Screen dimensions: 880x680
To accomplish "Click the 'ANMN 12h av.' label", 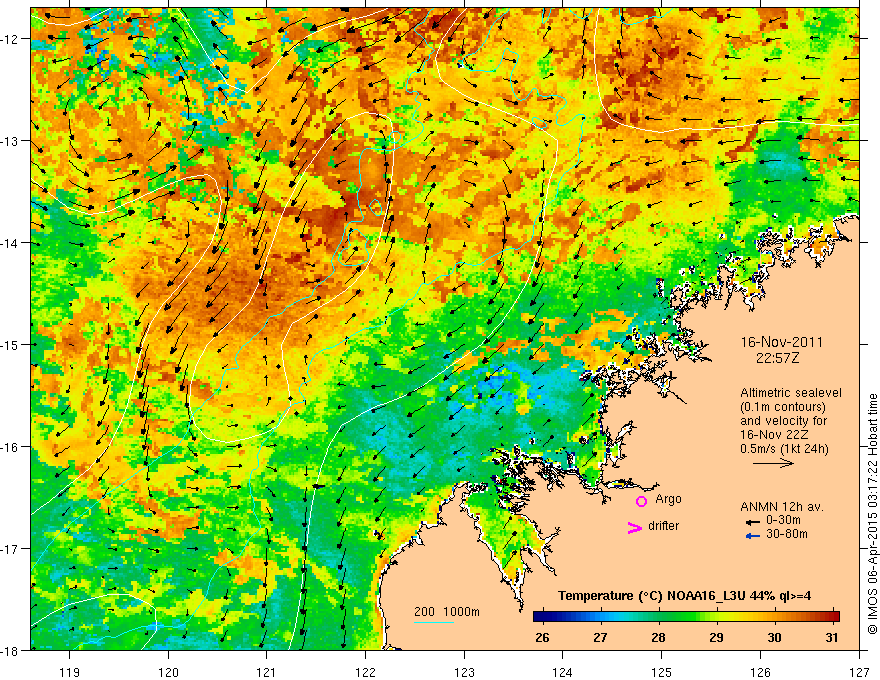I will [x=782, y=507].
